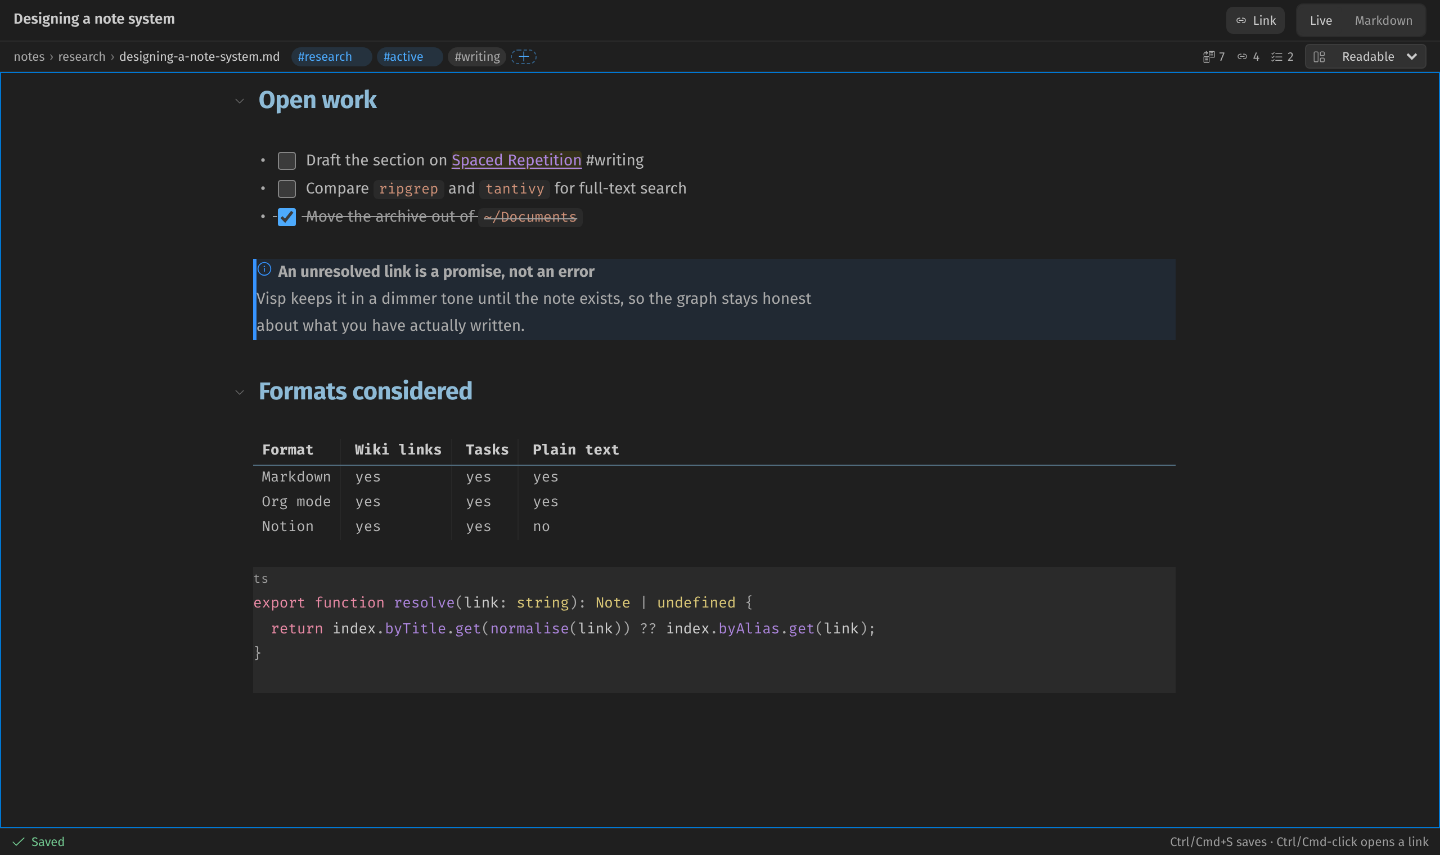
Task: Click the Saved status indicator
Action: [x=38, y=842]
